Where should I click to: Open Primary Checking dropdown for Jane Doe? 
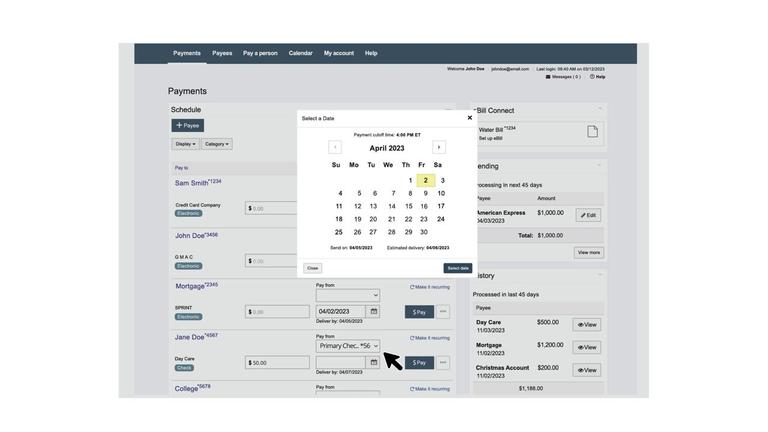coord(348,346)
